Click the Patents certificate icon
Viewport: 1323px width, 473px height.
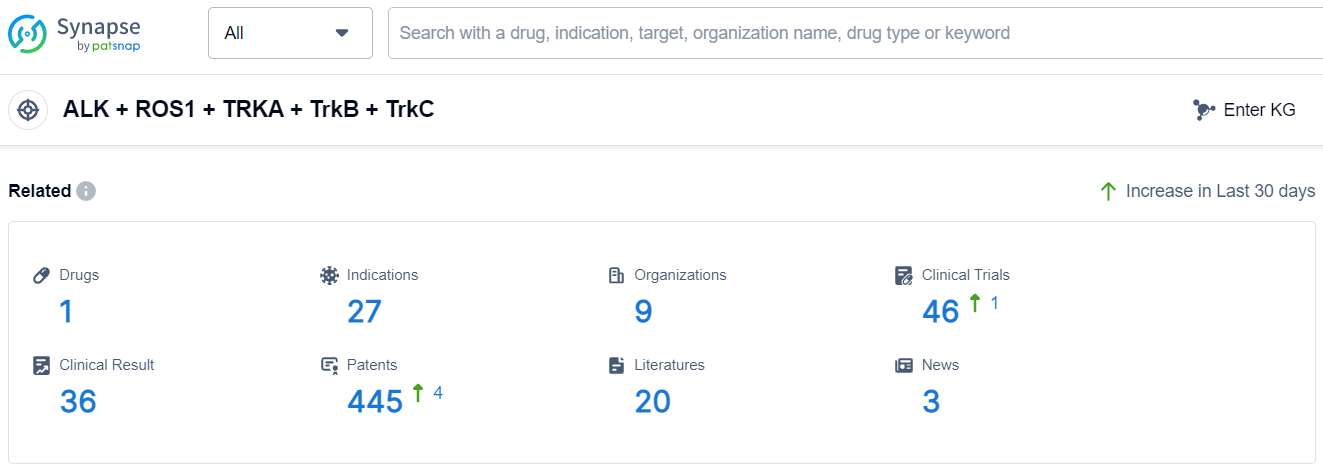click(329, 366)
